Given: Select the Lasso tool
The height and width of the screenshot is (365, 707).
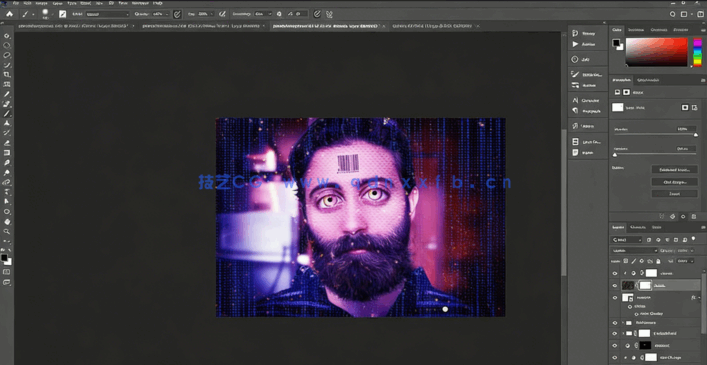Looking at the screenshot, I should pos(7,55).
